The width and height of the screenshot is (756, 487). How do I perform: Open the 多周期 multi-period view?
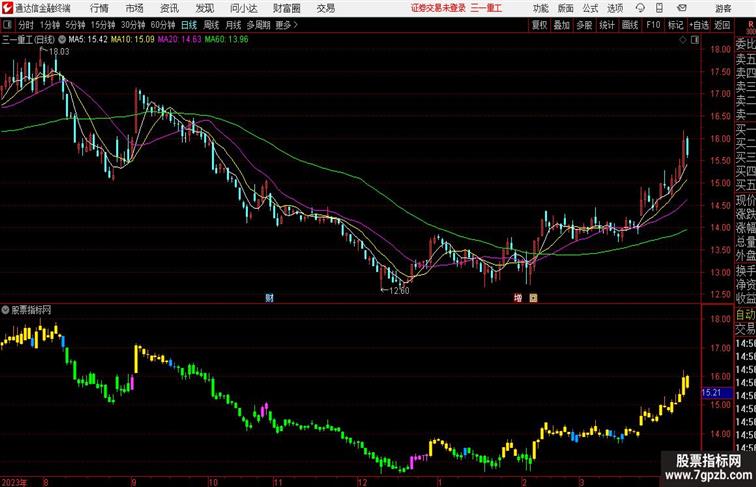(258, 25)
